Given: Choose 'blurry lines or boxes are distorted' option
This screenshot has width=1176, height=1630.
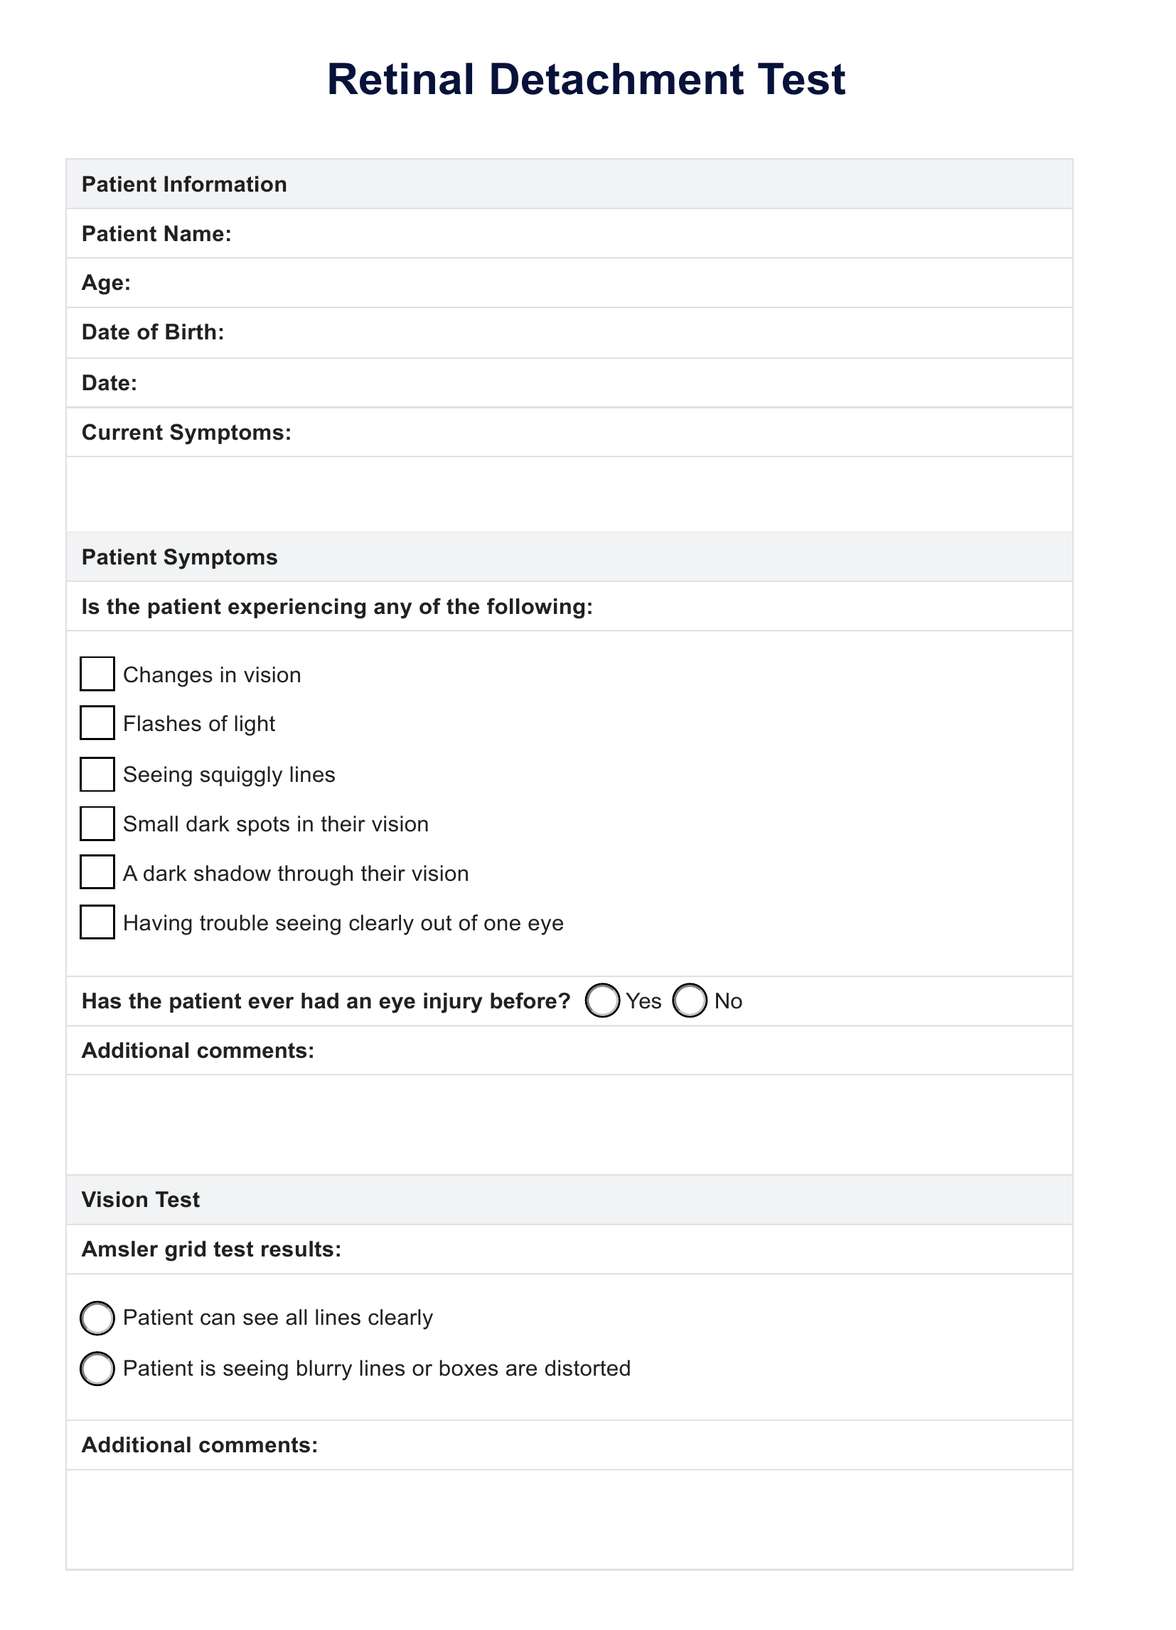Looking at the screenshot, I should tap(97, 1368).
